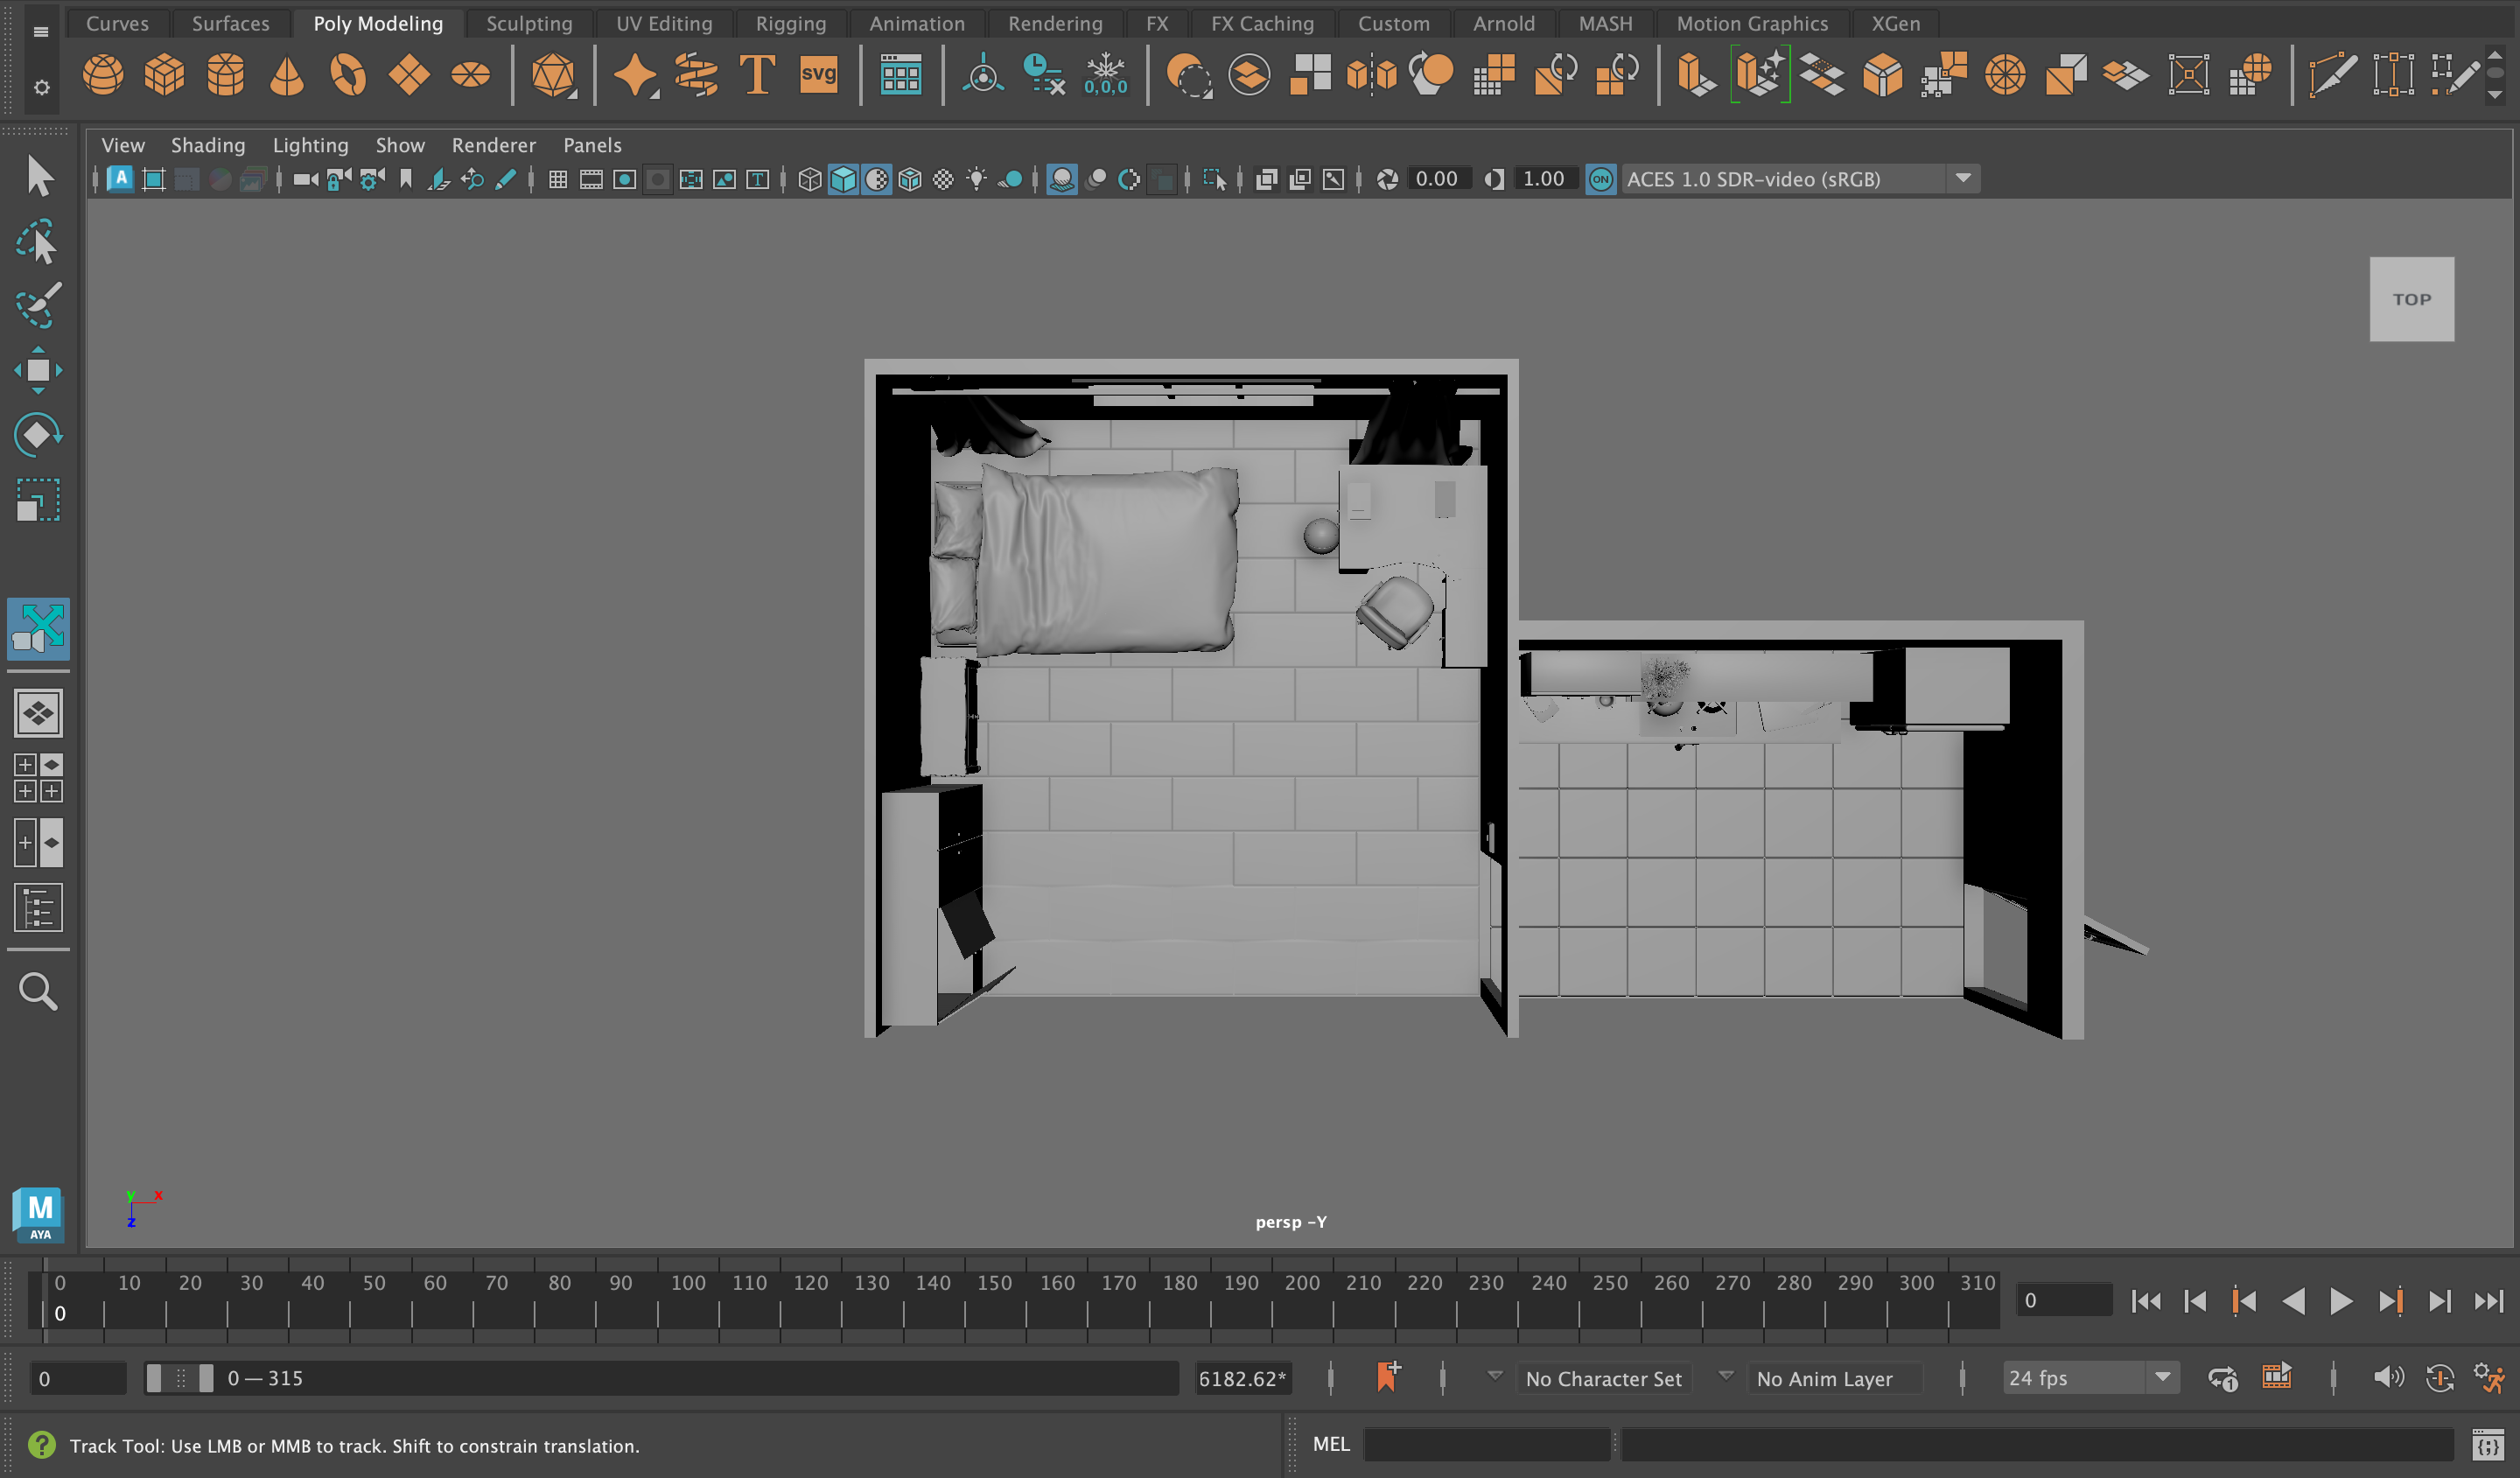Expand the anim layer arrow menu

[x=1726, y=1376]
